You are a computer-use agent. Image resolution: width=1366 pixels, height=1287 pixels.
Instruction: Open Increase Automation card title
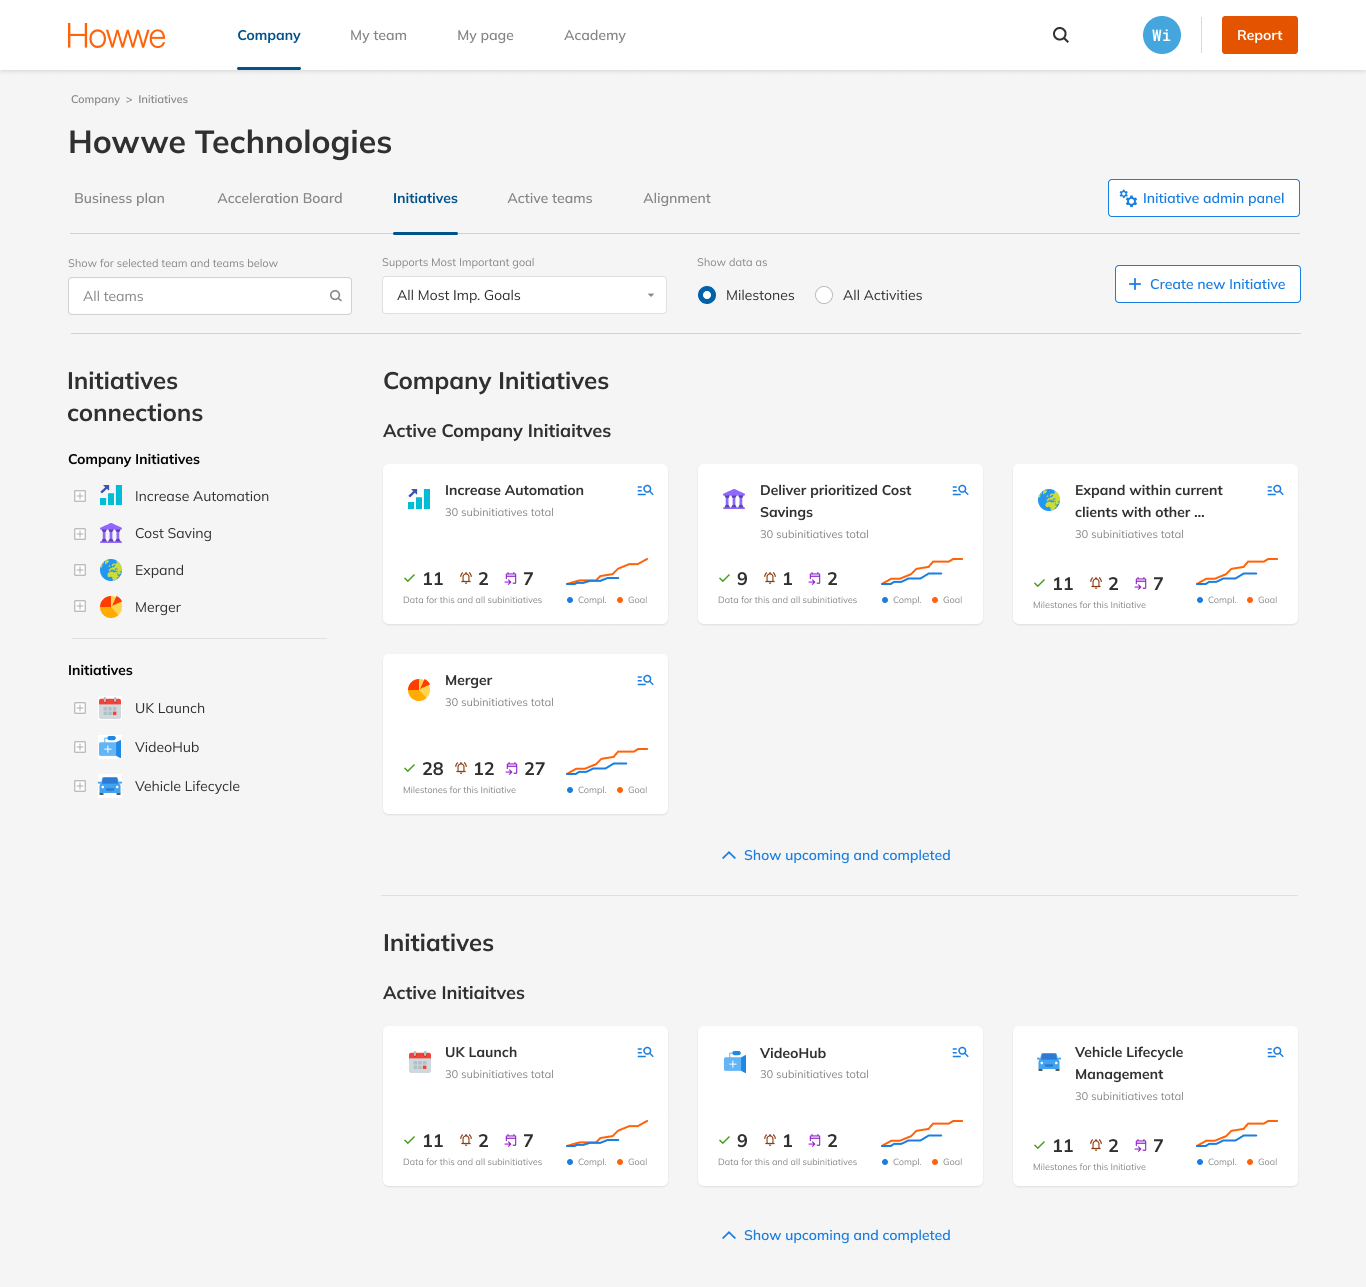tap(514, 490)
